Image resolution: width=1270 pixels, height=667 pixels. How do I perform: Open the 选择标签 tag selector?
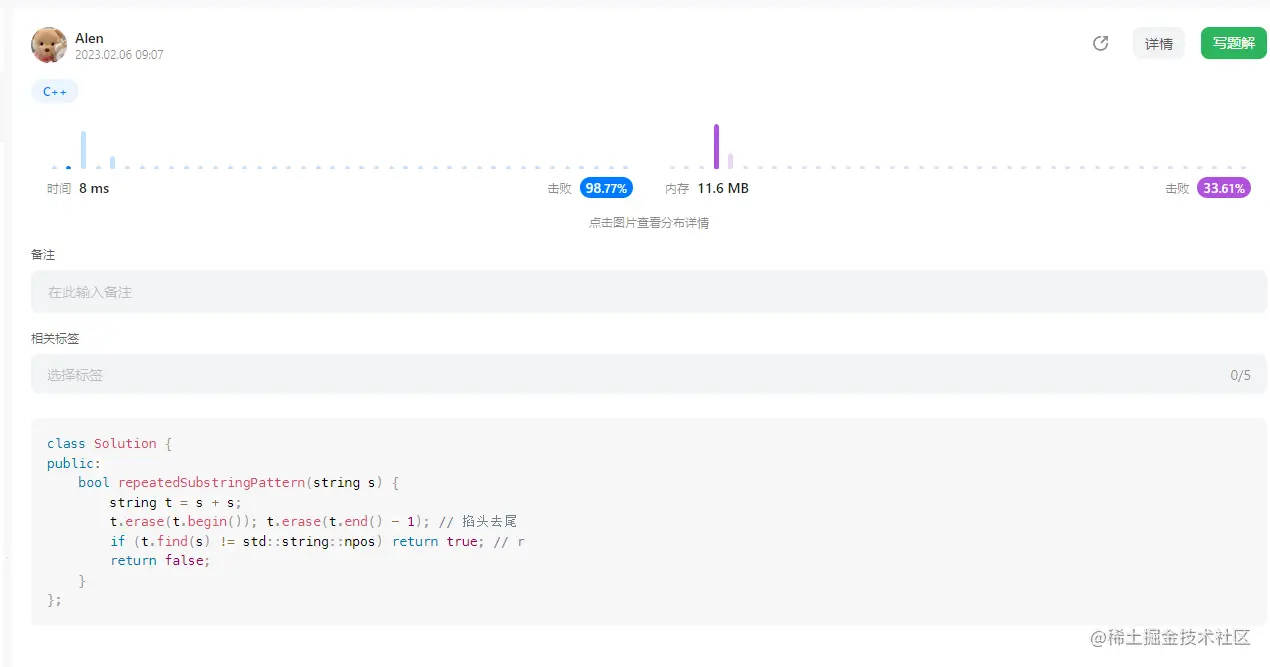click(648, 375)
